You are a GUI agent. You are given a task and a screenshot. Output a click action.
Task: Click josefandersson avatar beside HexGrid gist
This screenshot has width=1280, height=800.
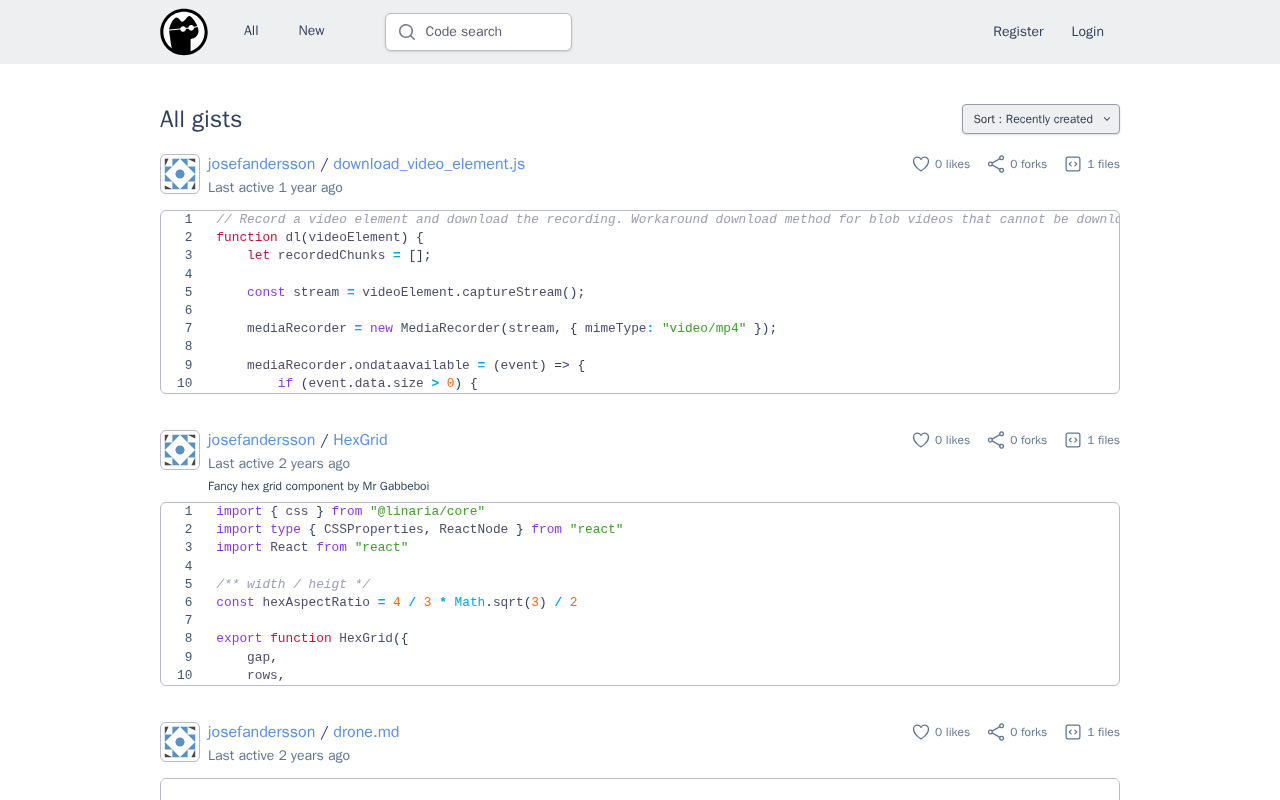coord(180,450)
